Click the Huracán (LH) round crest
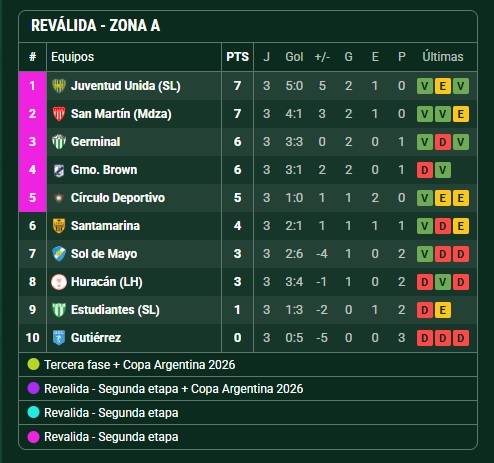Viewport: 494px width, 463px height. 59,282
